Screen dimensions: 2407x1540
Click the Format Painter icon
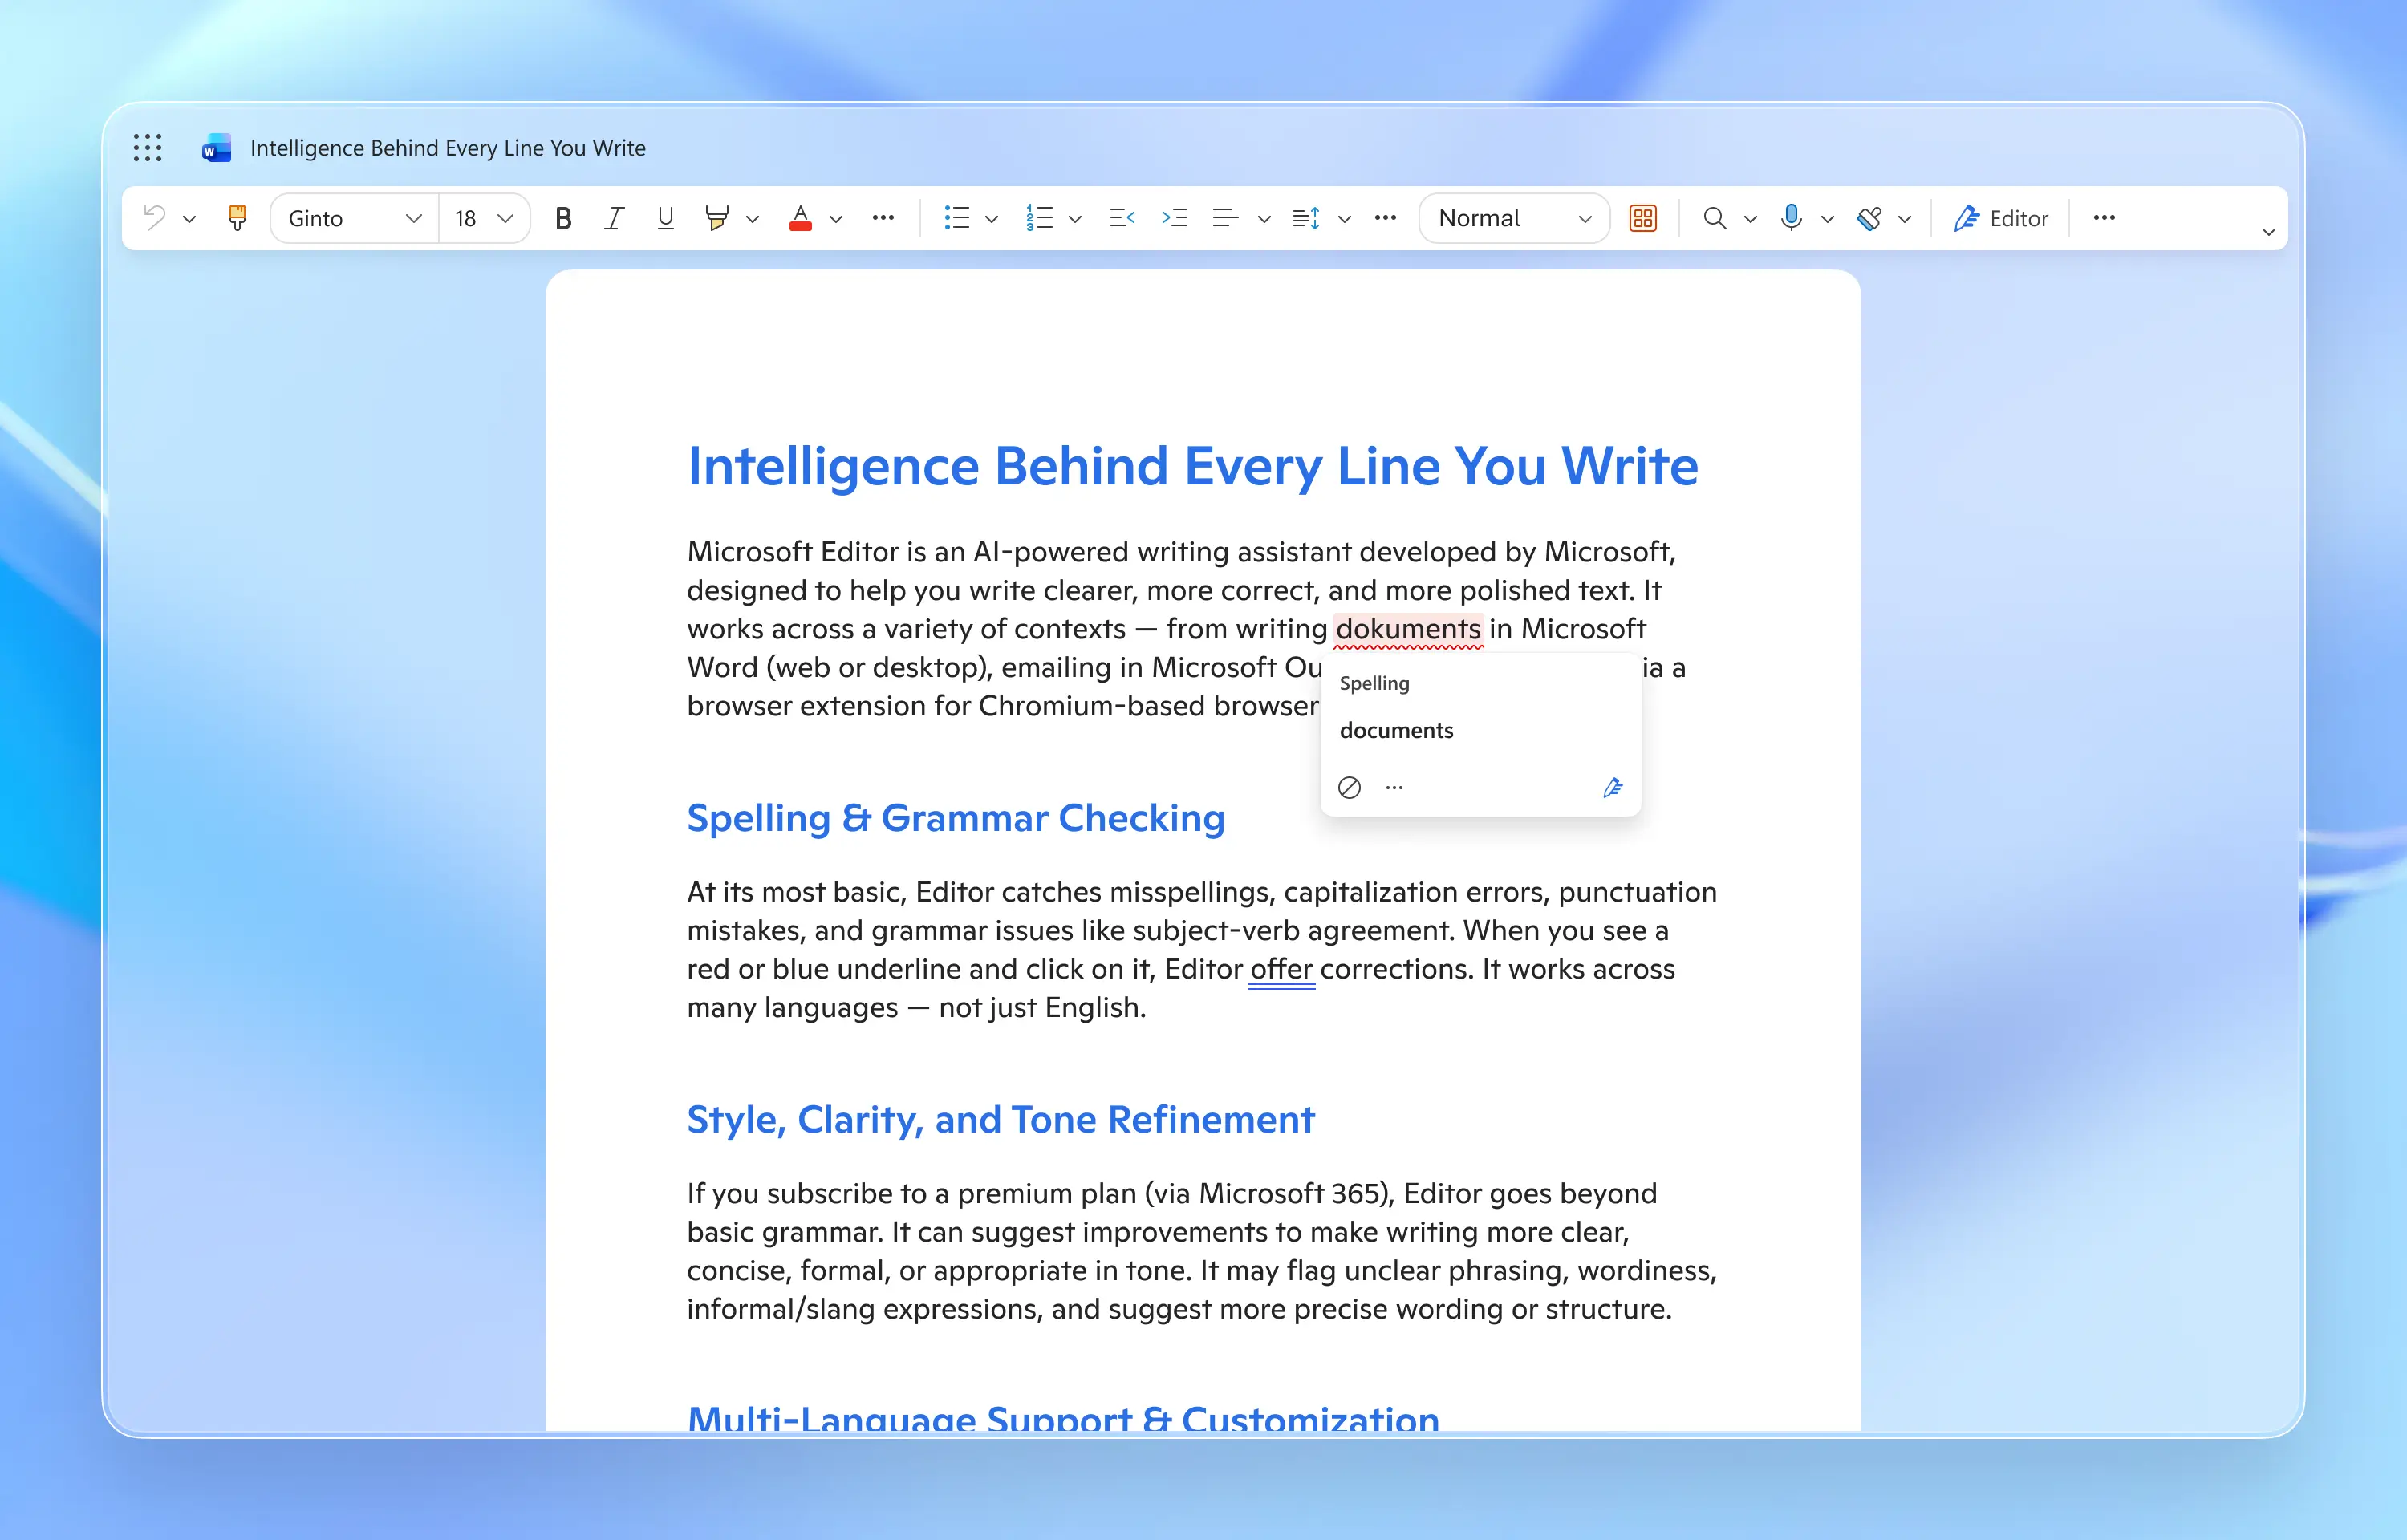tap(237, 218)
